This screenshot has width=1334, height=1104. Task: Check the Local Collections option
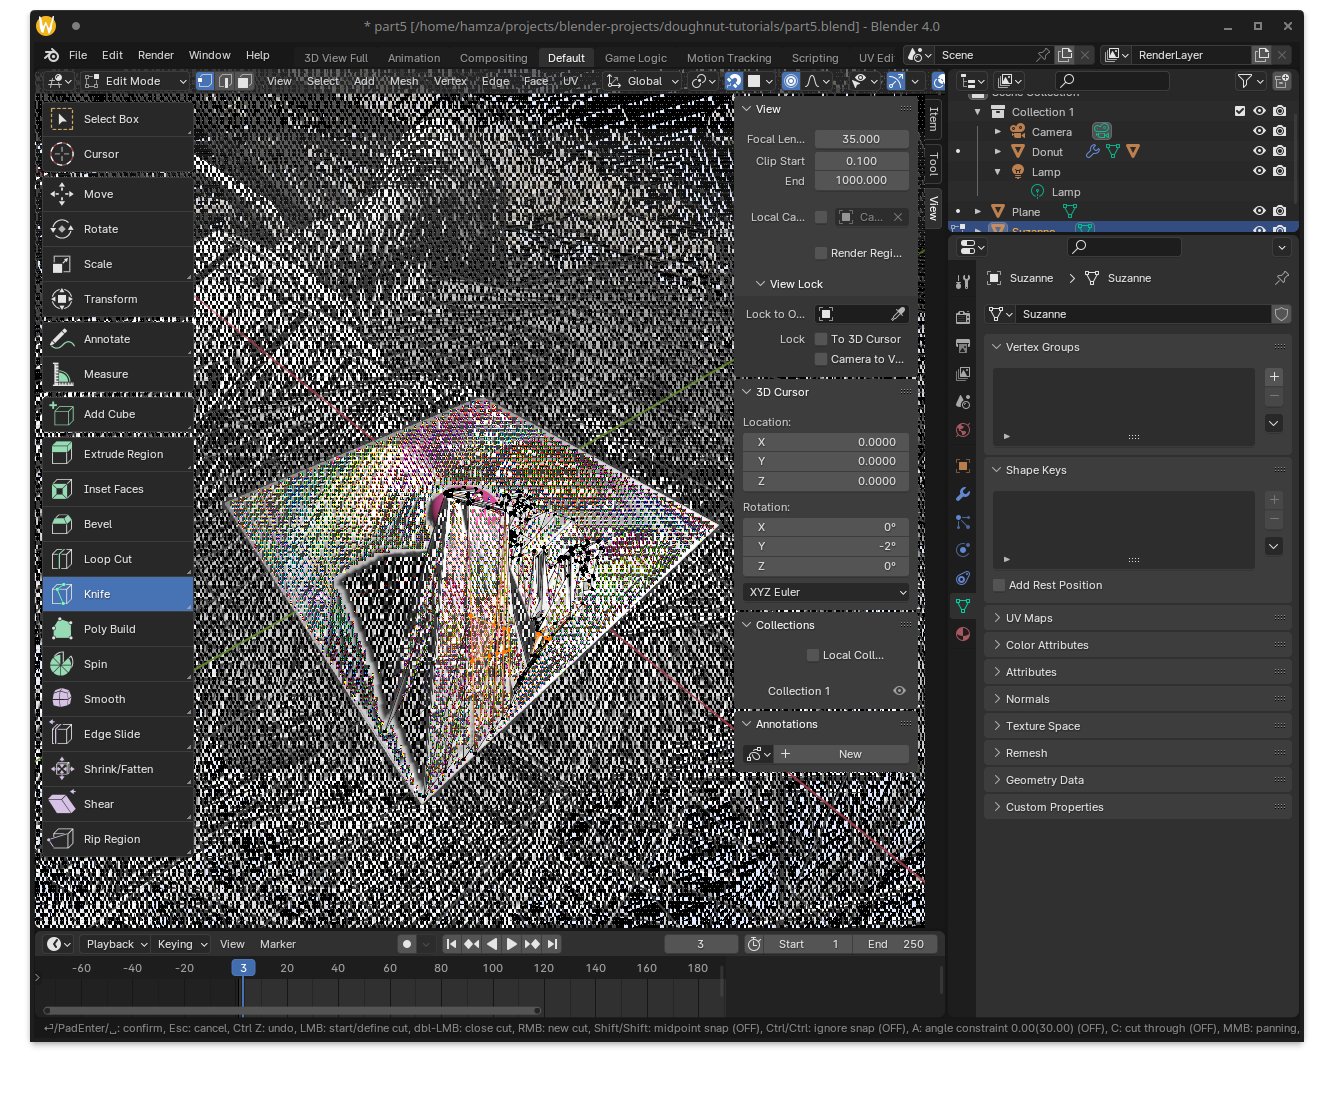click(813, 655)
